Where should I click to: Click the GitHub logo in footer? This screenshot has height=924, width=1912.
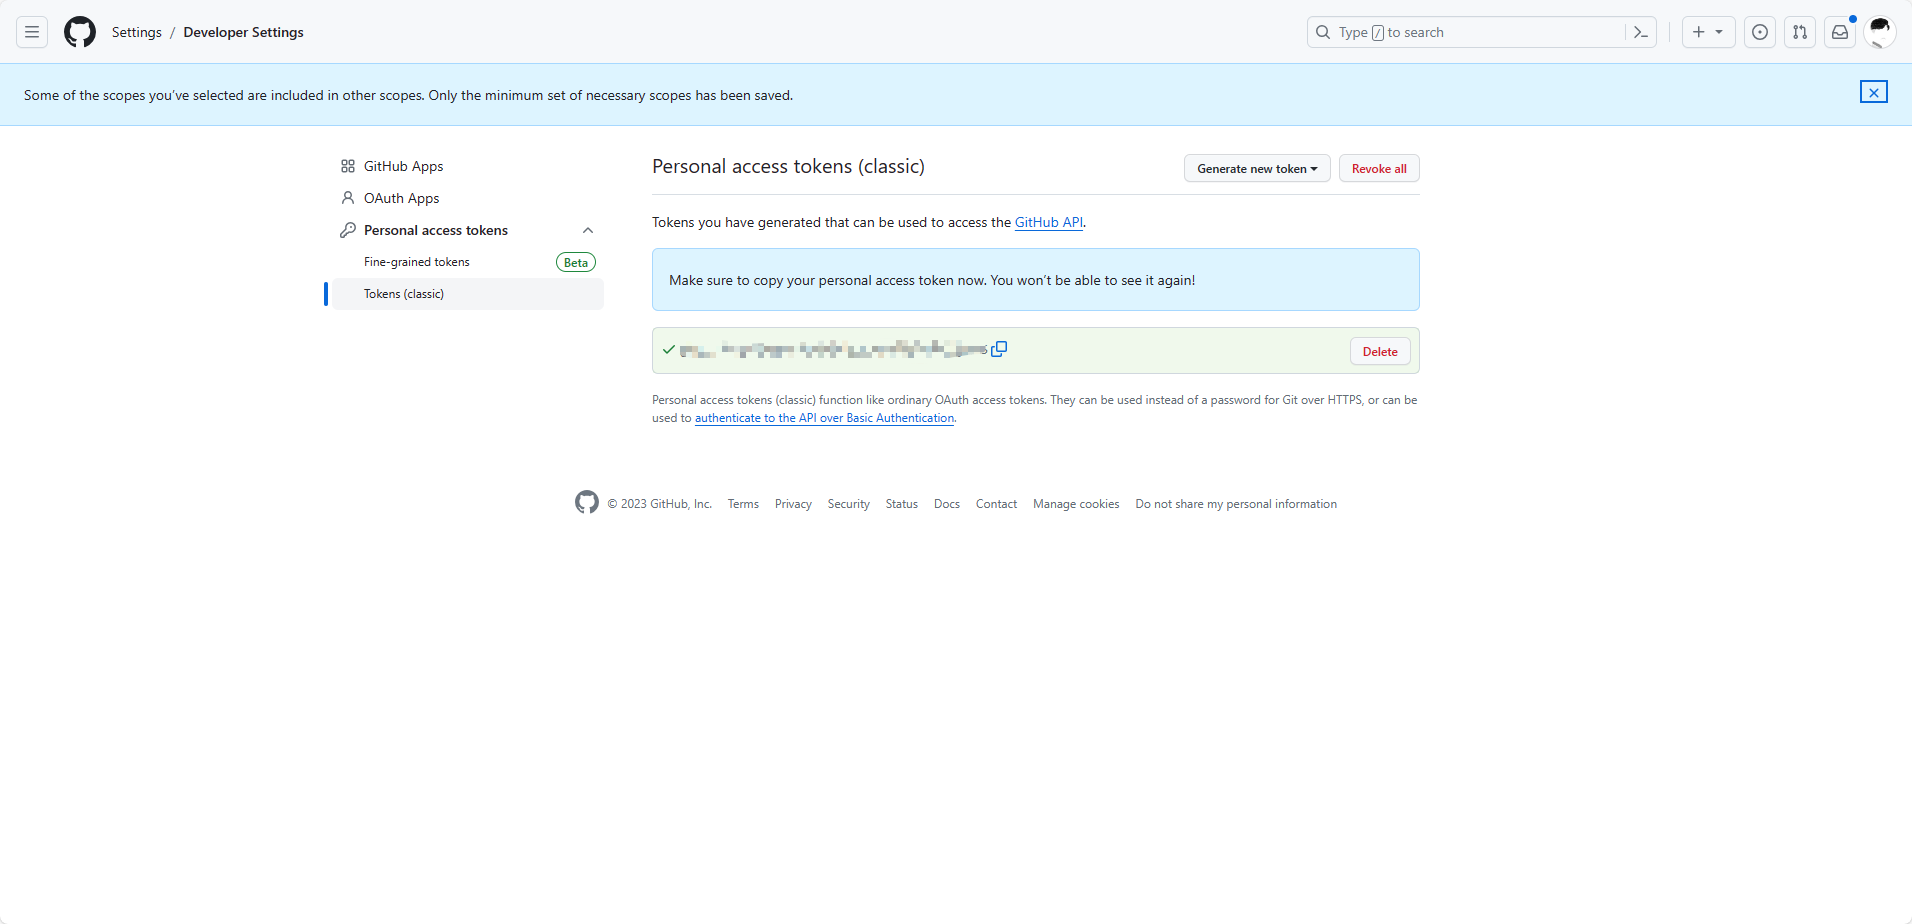click(587, 502)
